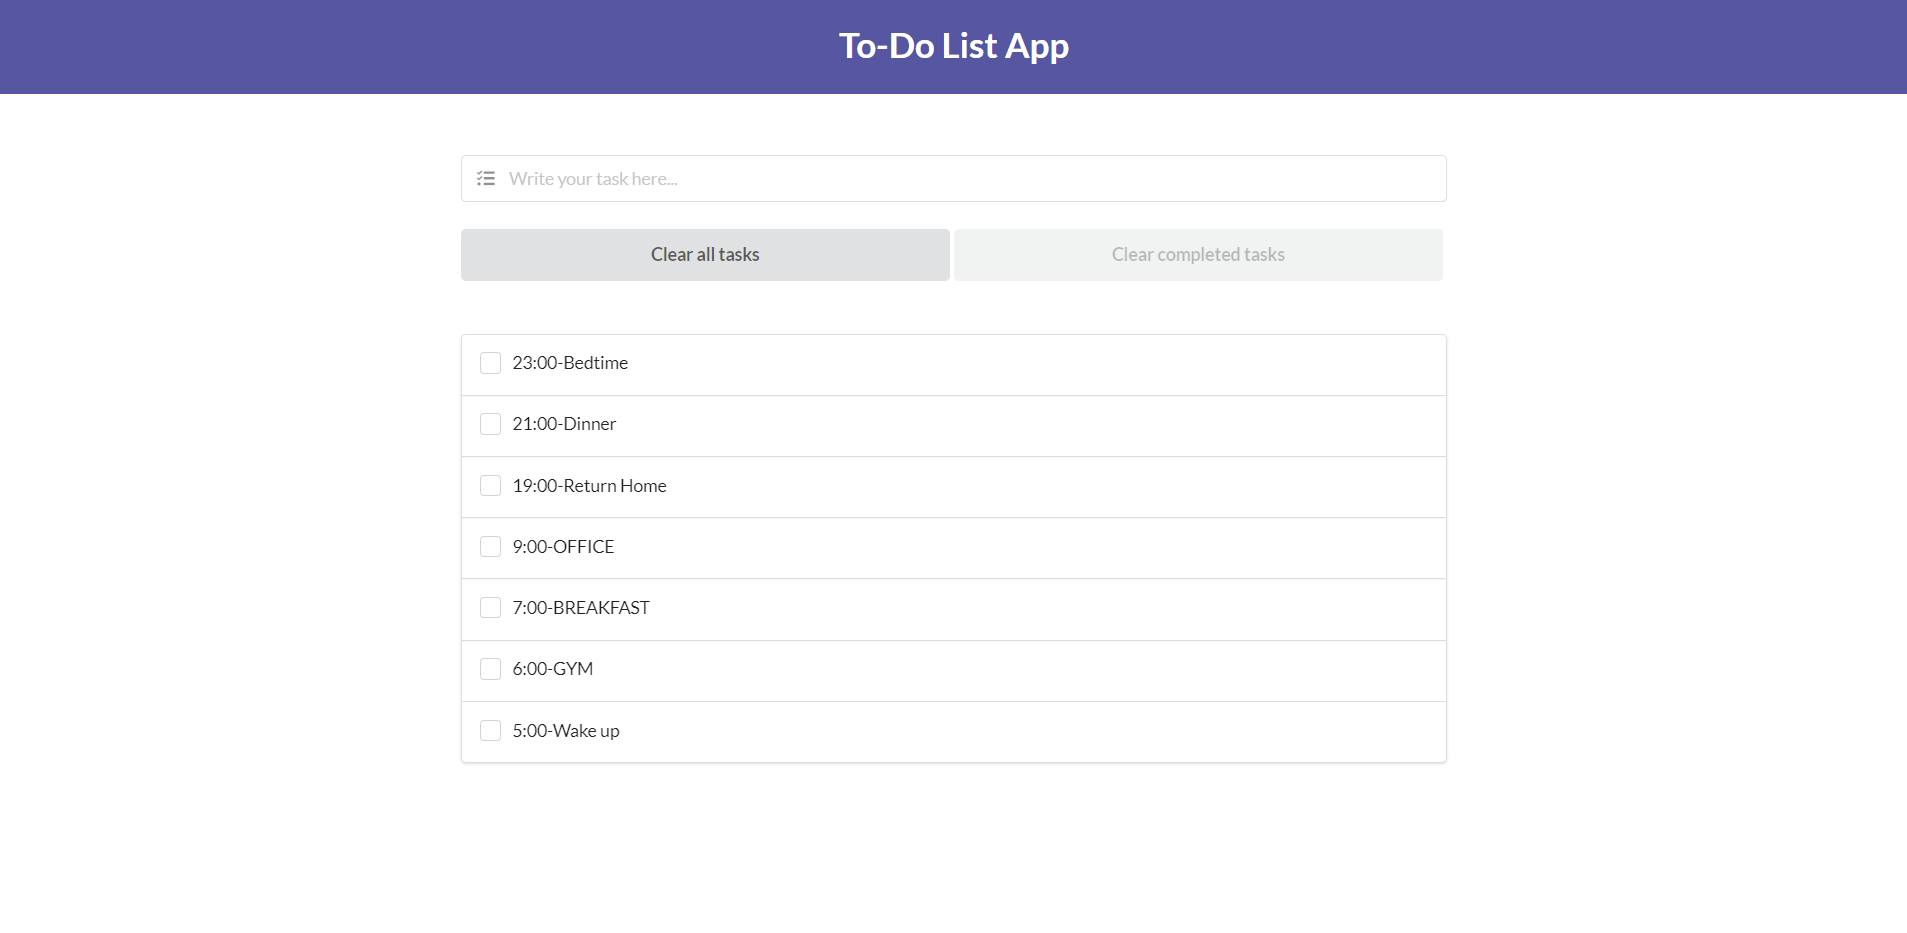Mark 6:00-GYM as completed
1907x933 pixels.
(490, 668)
